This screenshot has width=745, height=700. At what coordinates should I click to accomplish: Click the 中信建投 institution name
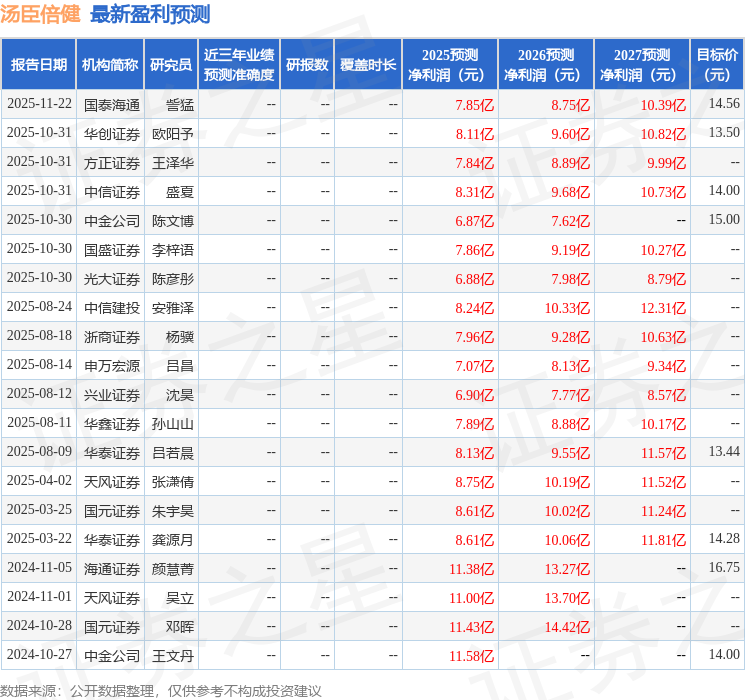(x=112, y=308)
